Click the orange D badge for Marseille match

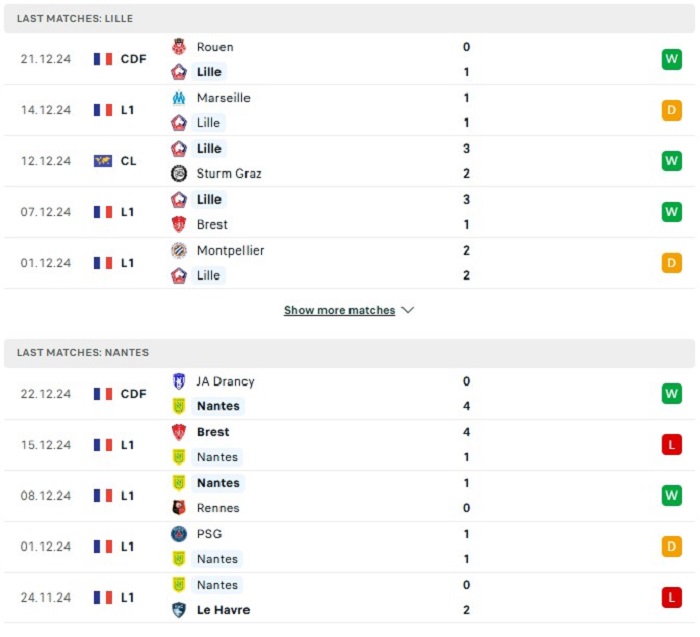671,110
